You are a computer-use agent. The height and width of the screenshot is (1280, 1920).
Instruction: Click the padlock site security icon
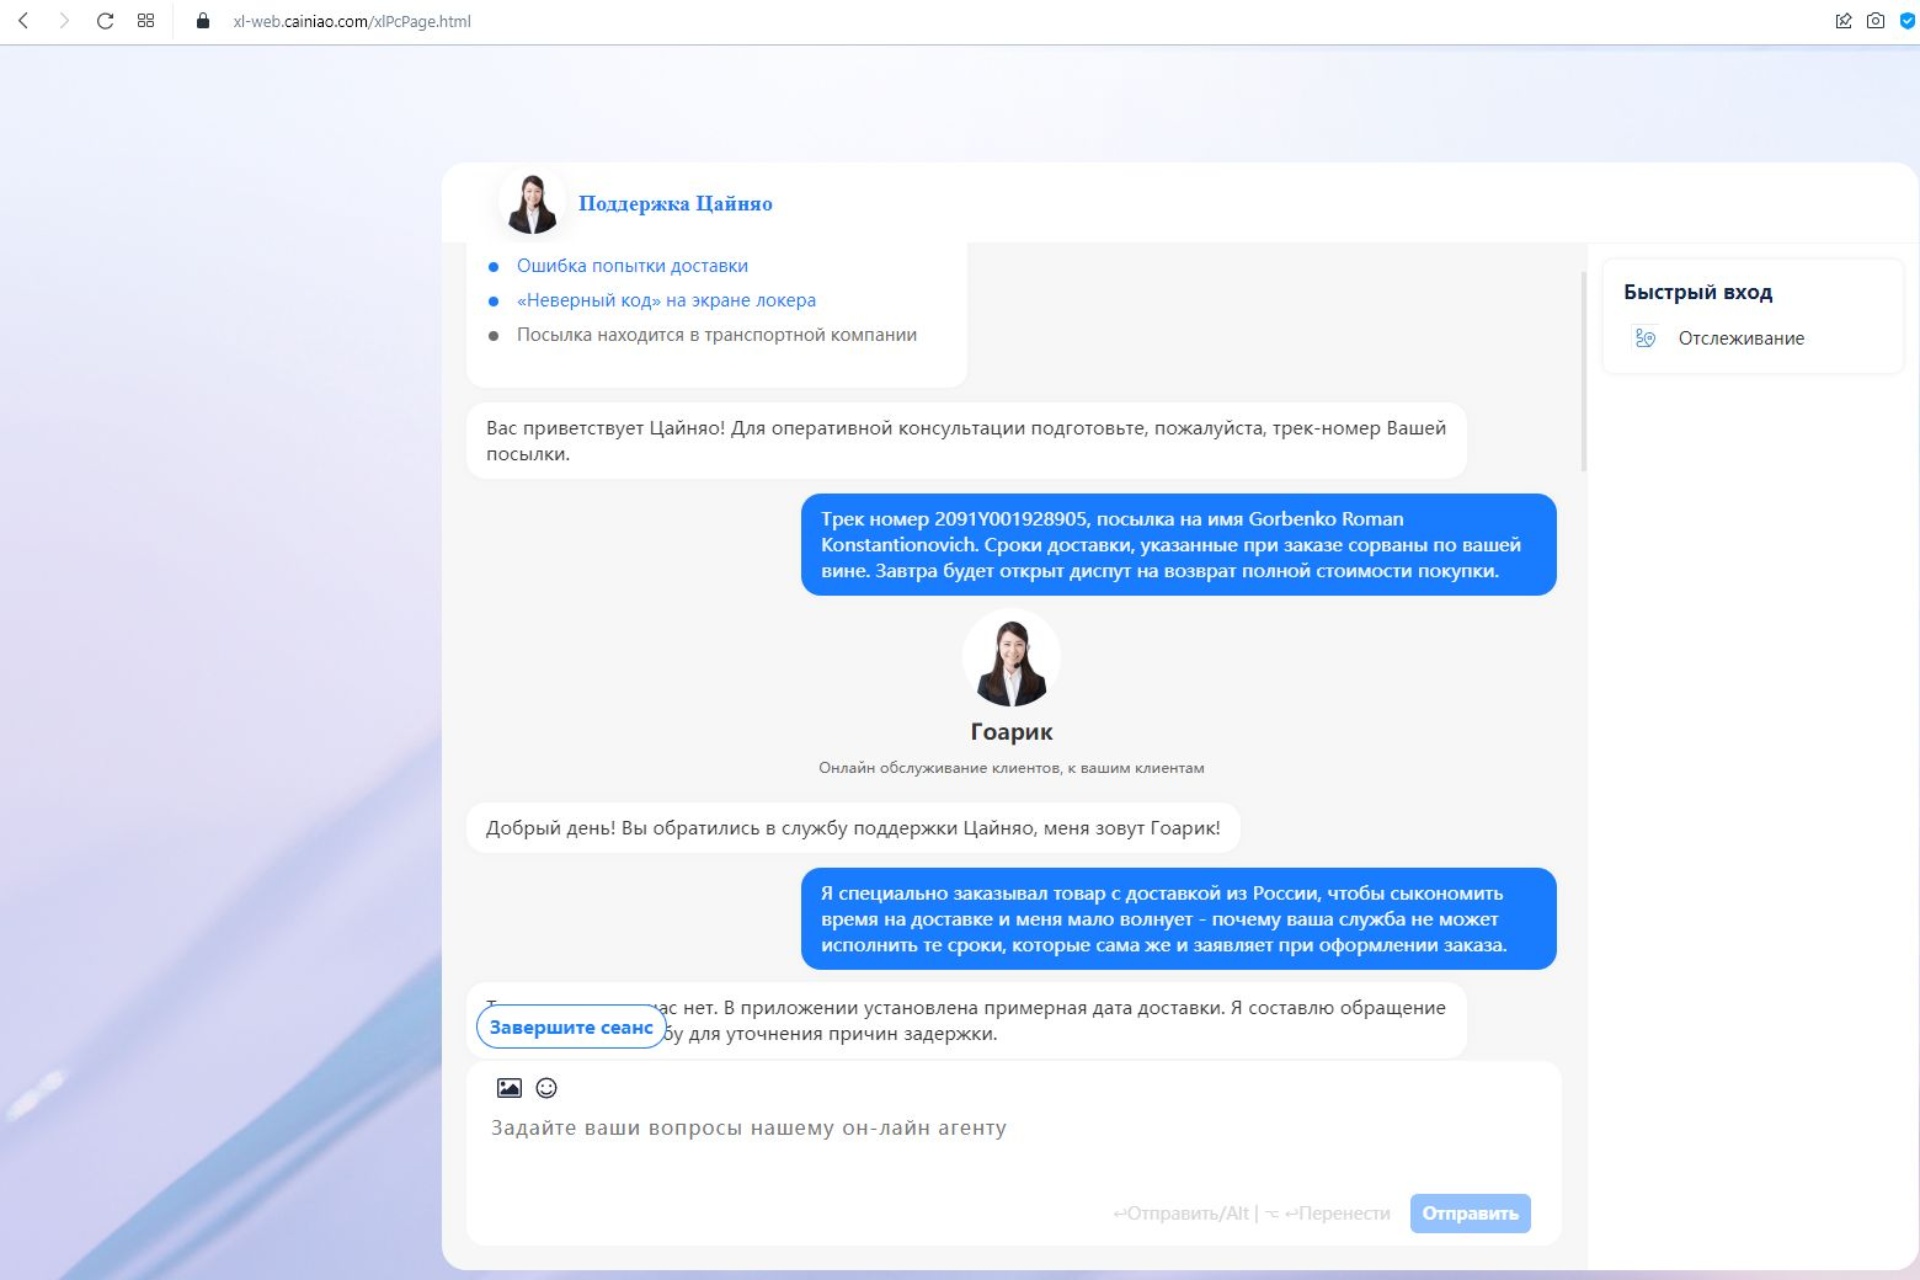click(203, 21)
